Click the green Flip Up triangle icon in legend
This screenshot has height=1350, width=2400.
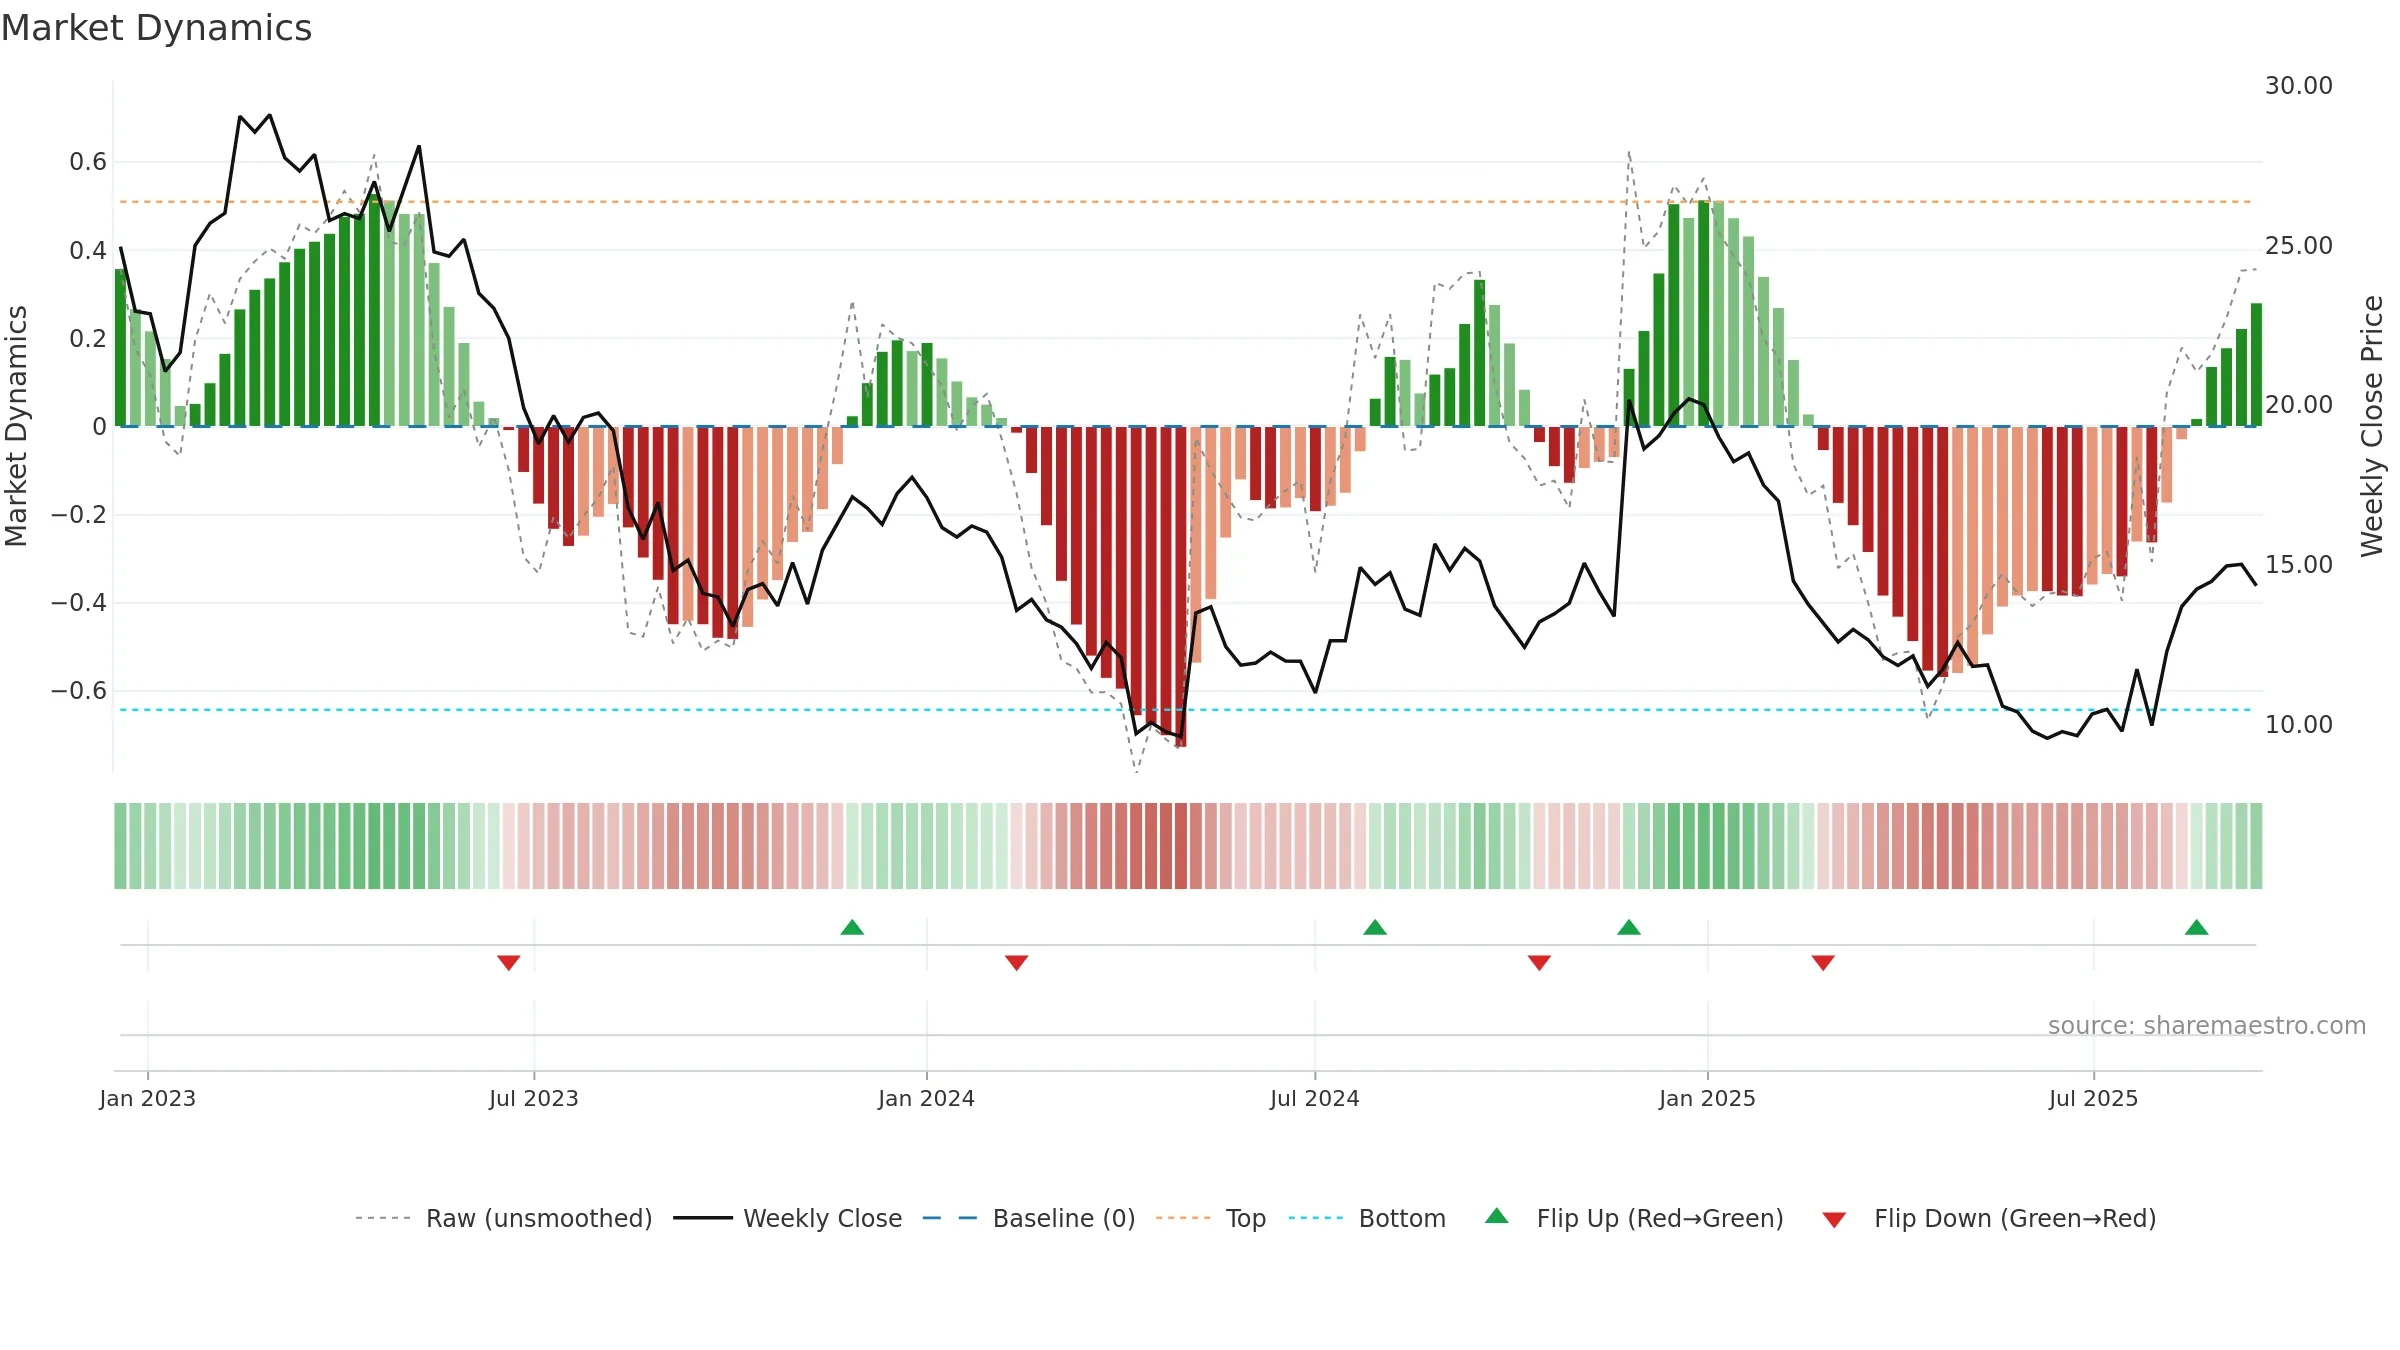(1497, 1216)
